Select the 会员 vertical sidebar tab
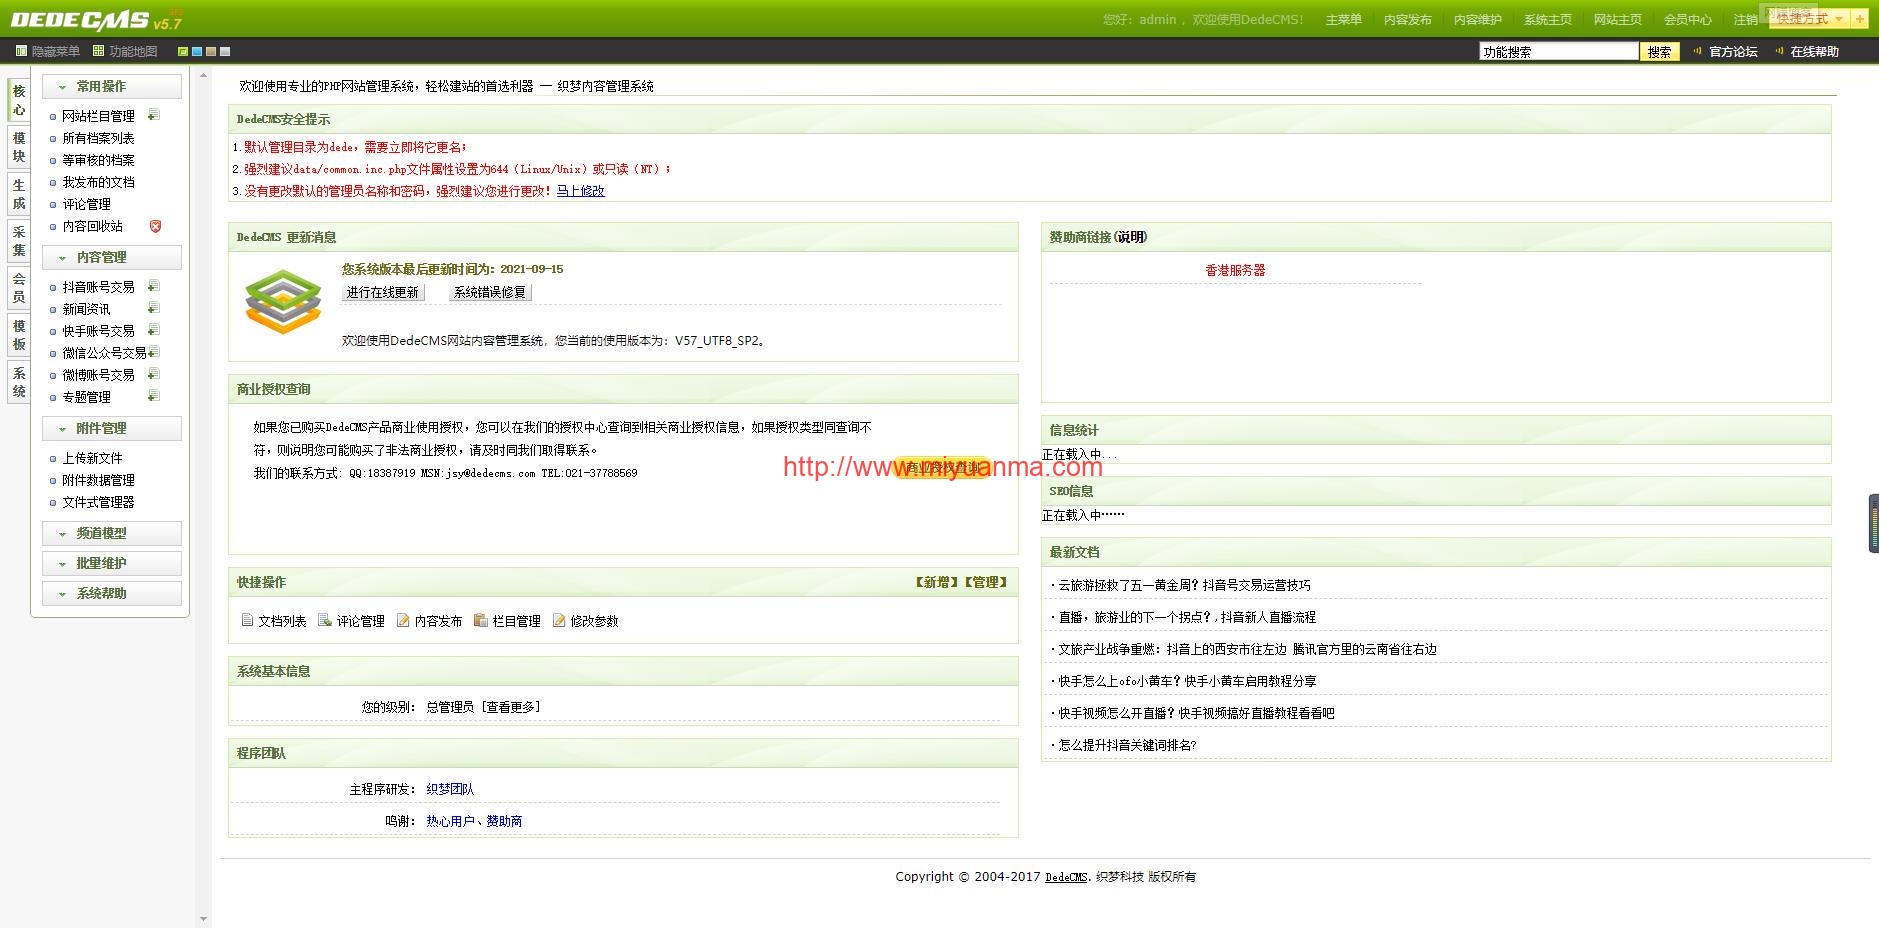 click(x=19, y=288)
